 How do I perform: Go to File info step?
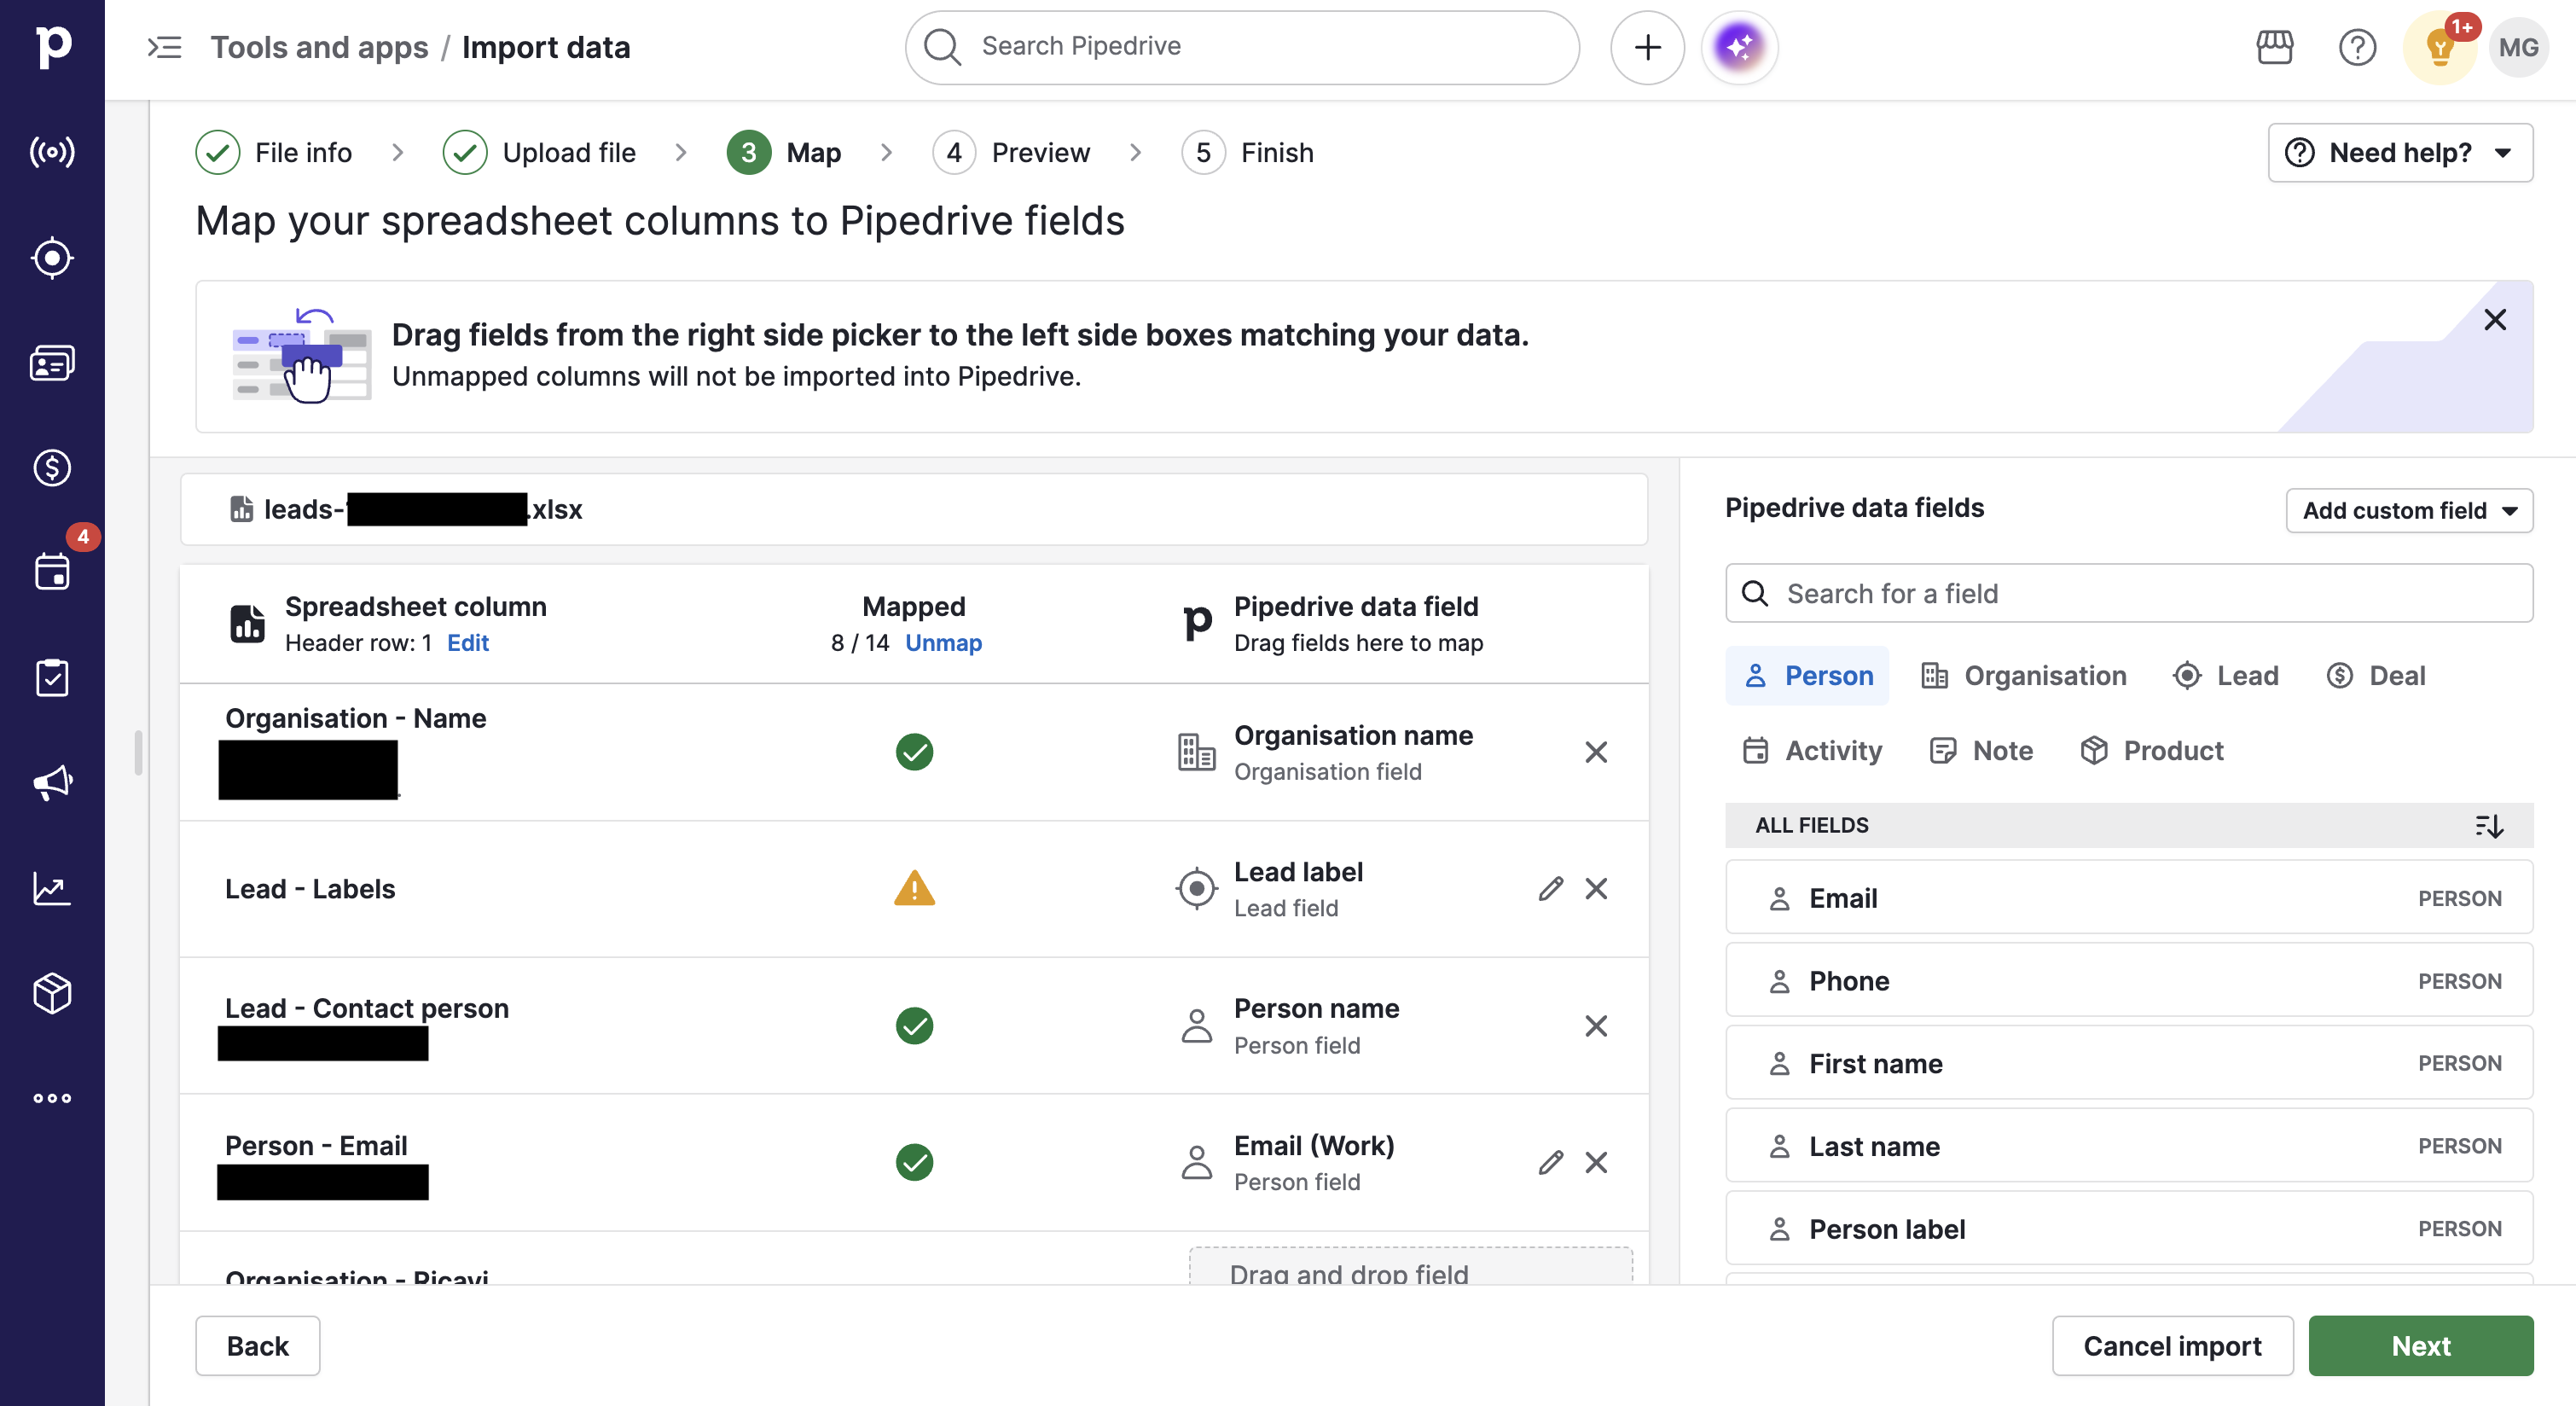click(x=274, y=152)
